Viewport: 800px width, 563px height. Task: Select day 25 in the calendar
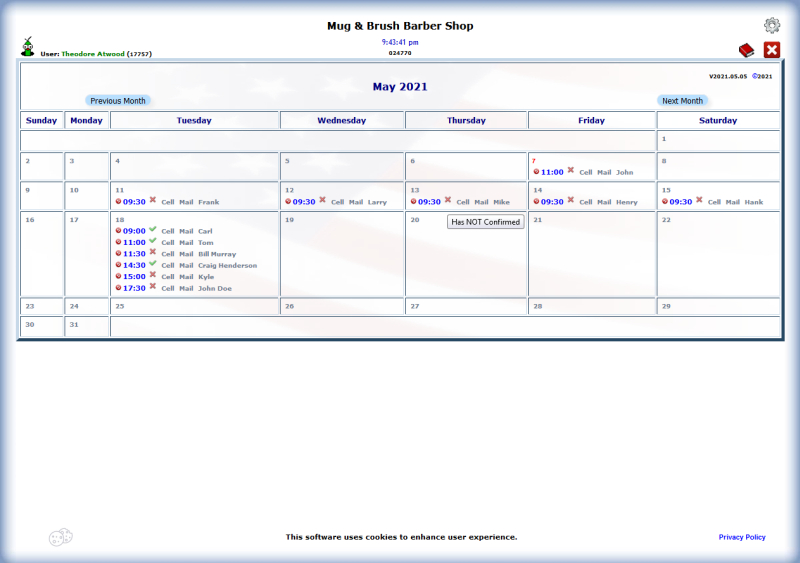coord(120,306)
